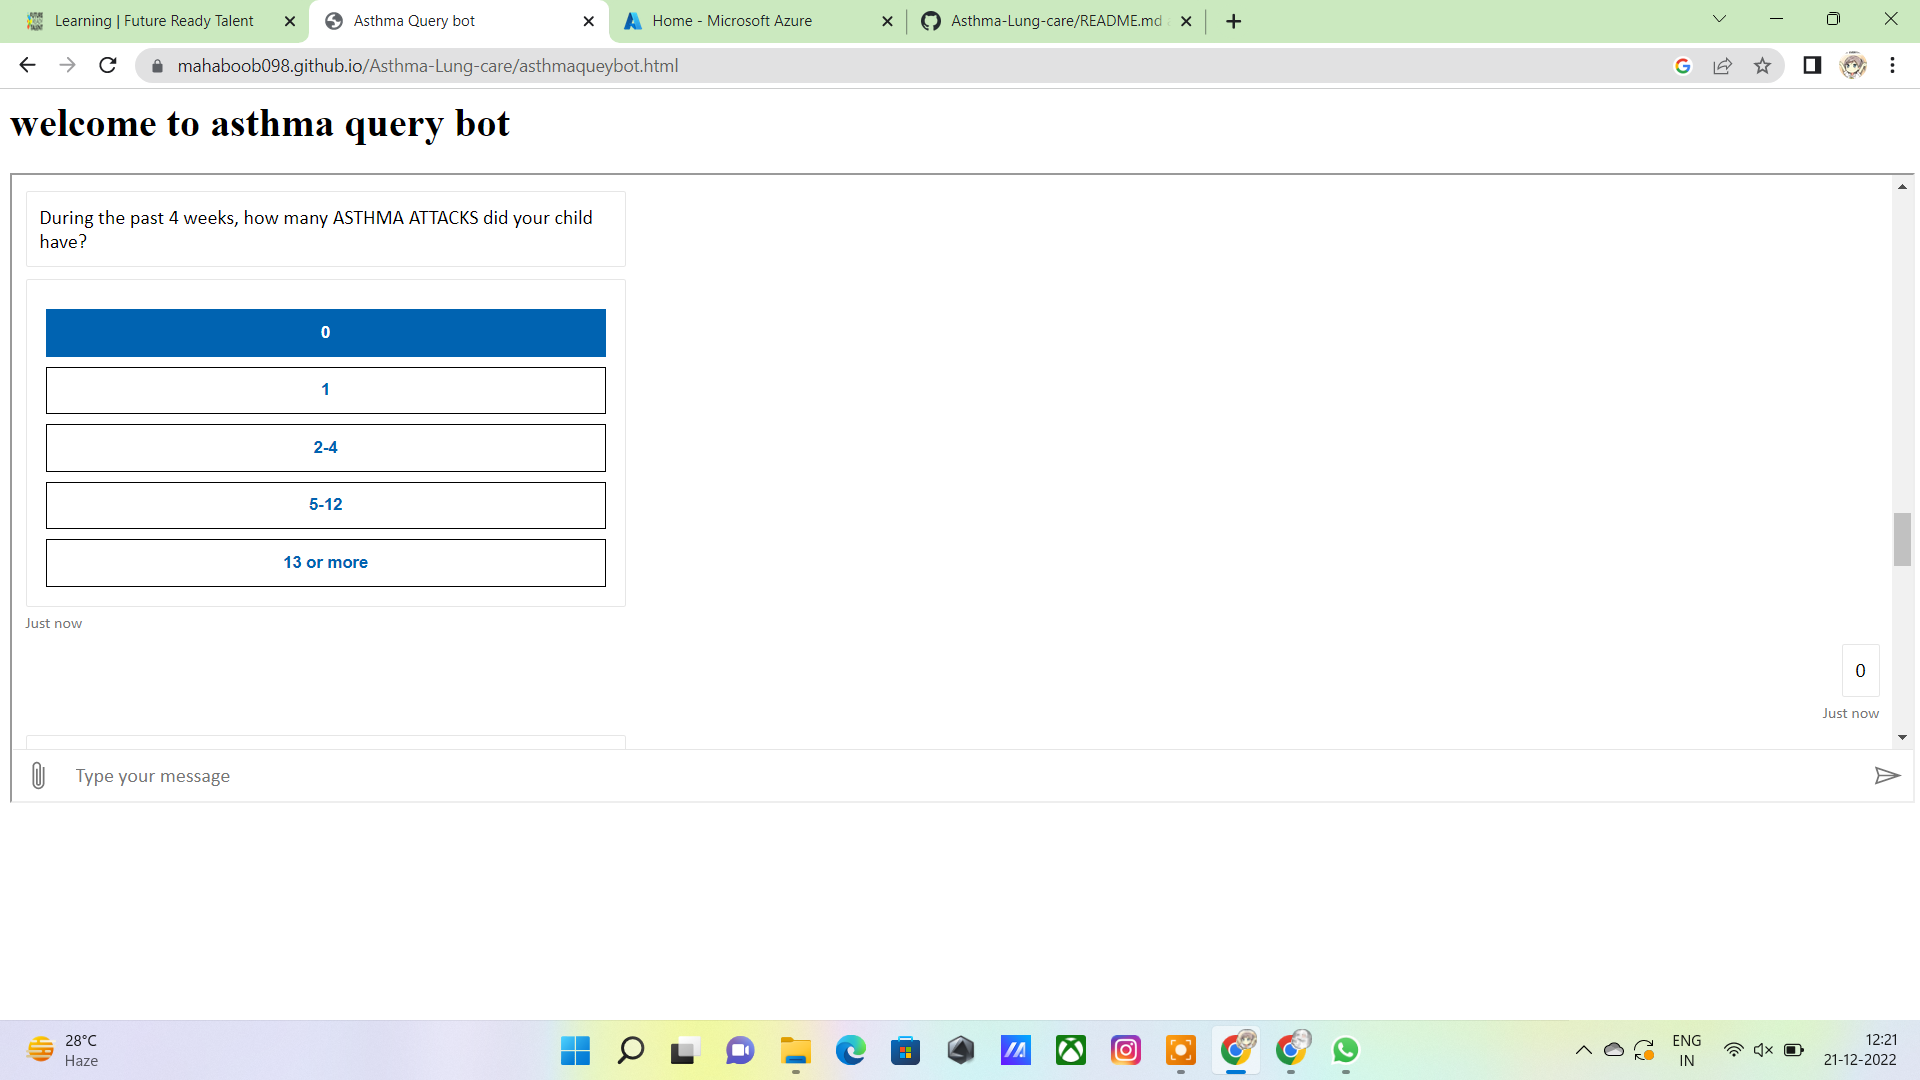Click the share page icon
The height and width of the screenshot is (1080, 1920).
coord(1722,66)
